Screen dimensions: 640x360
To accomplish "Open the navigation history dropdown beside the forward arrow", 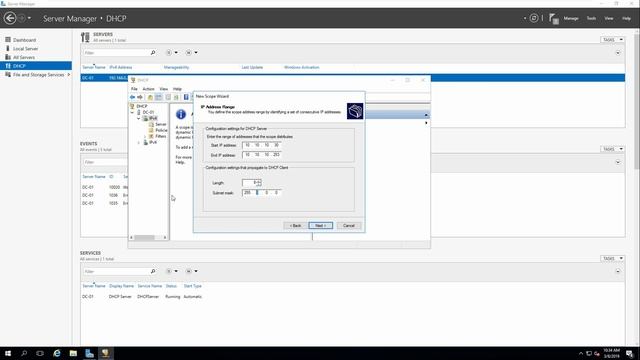I will 29,18.
